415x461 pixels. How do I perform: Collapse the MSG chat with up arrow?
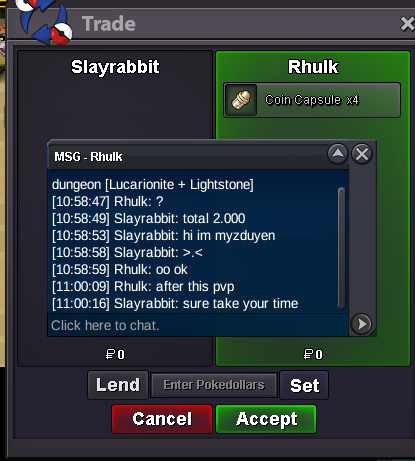click(x=338, y=154)
